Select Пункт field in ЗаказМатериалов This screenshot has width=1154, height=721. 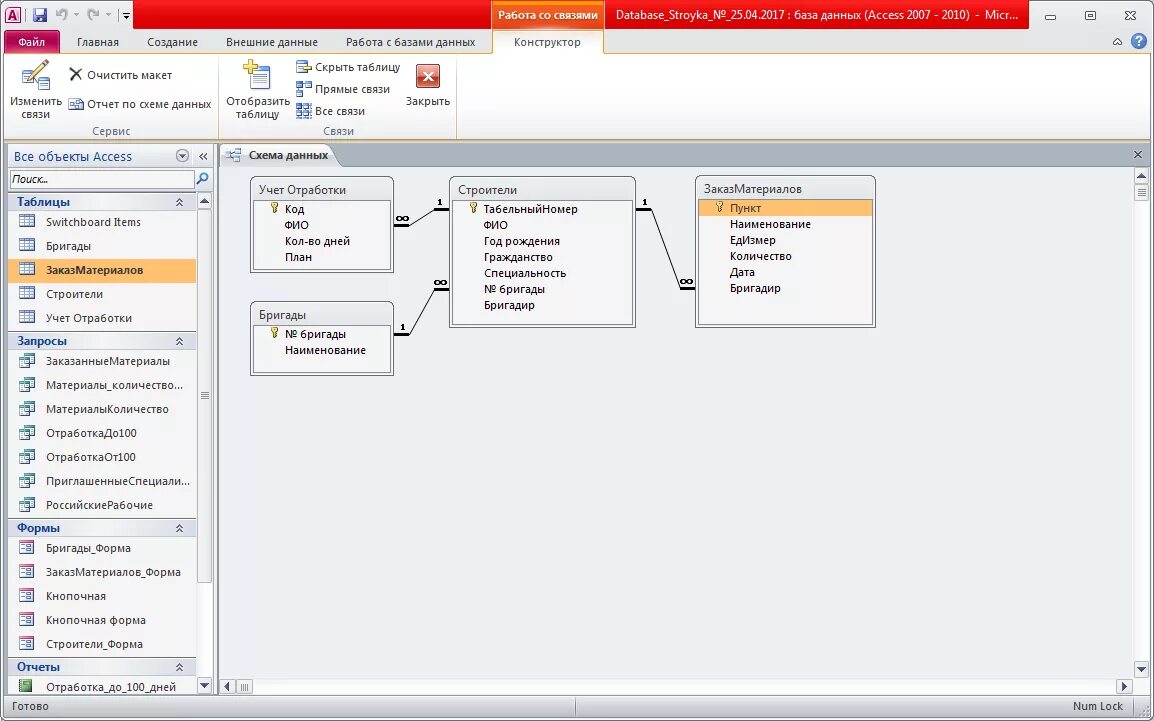click(x=785, y=208)
